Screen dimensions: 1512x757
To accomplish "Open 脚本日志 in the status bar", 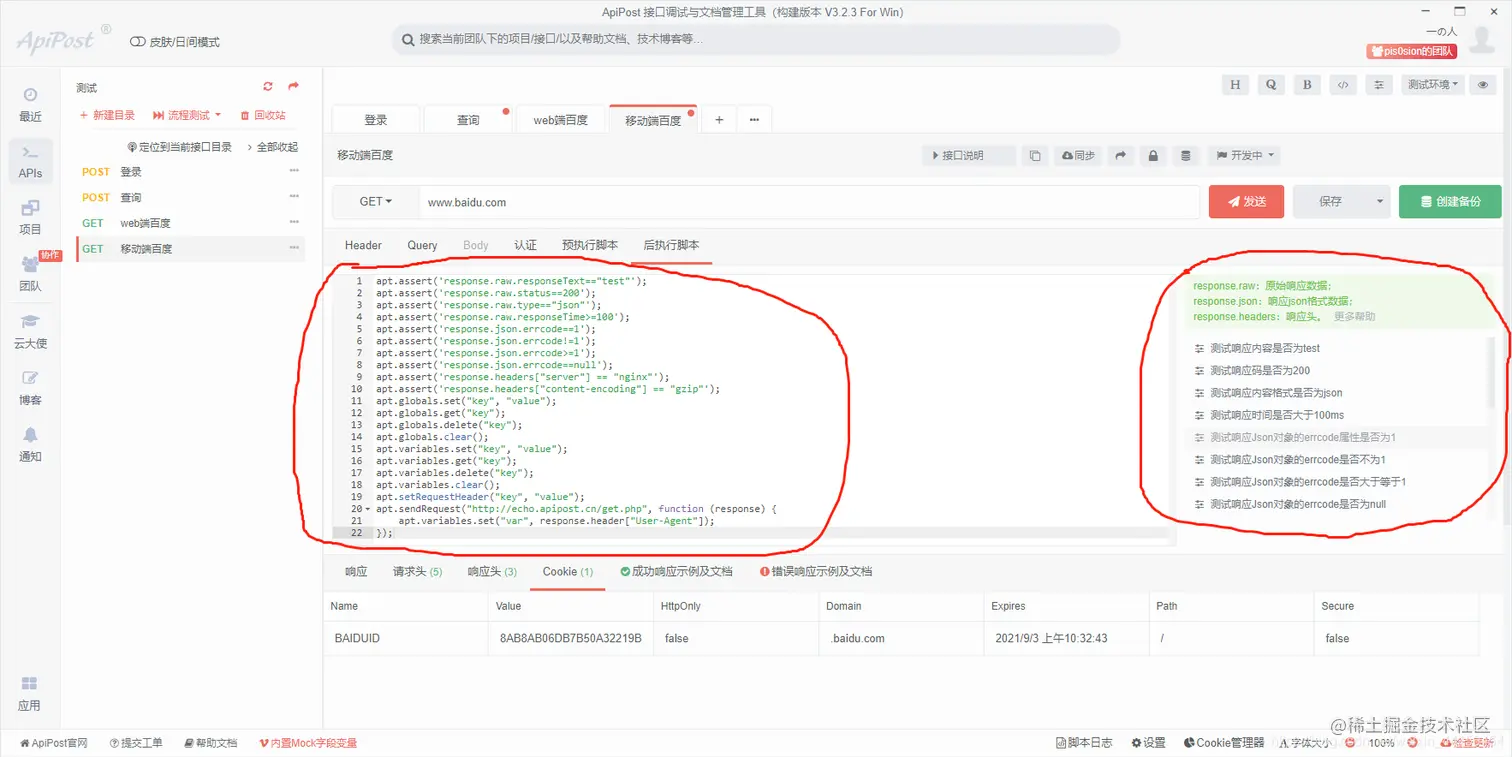I will [x=1084, y=743].
